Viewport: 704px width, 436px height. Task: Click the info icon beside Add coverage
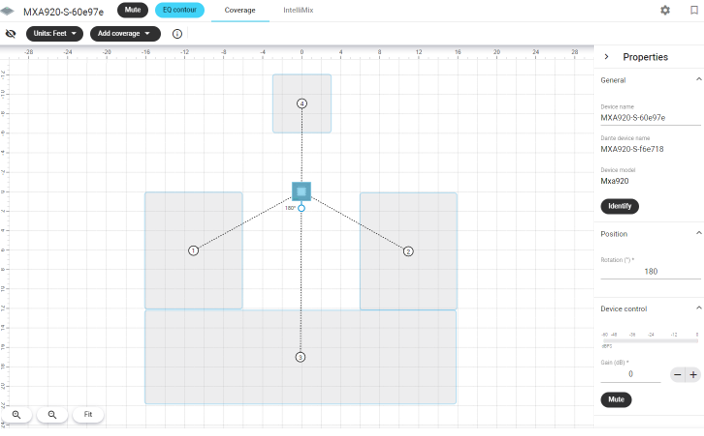pos(177,34)
